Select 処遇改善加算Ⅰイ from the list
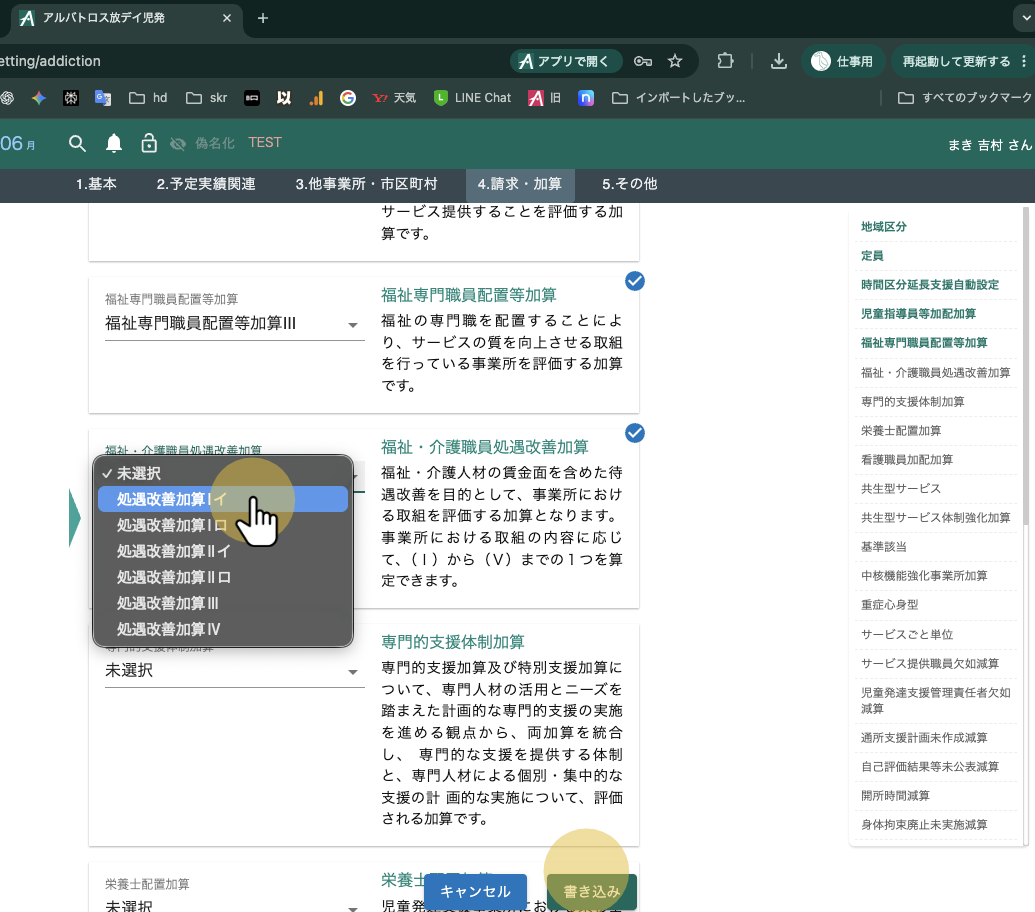1035x912 pixels. [x=222, y=499]
